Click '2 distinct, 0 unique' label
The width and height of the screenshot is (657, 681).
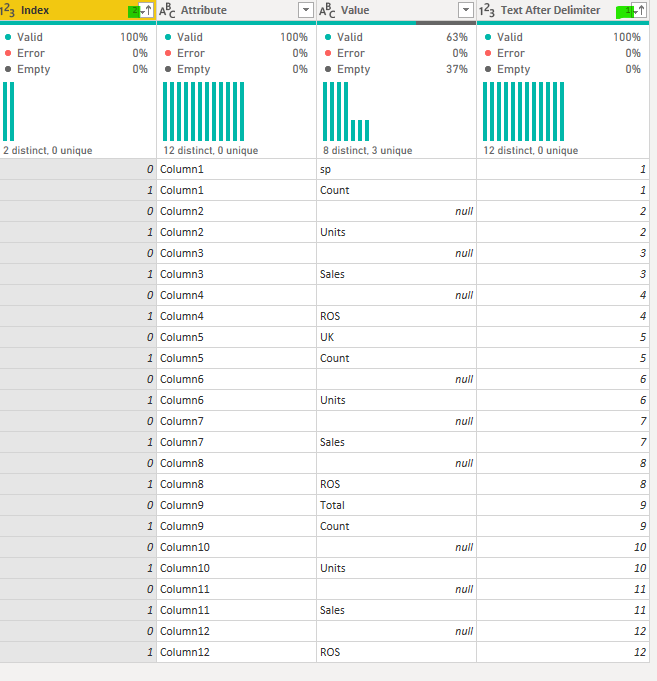pyautogui.click(x=48, y=150)
